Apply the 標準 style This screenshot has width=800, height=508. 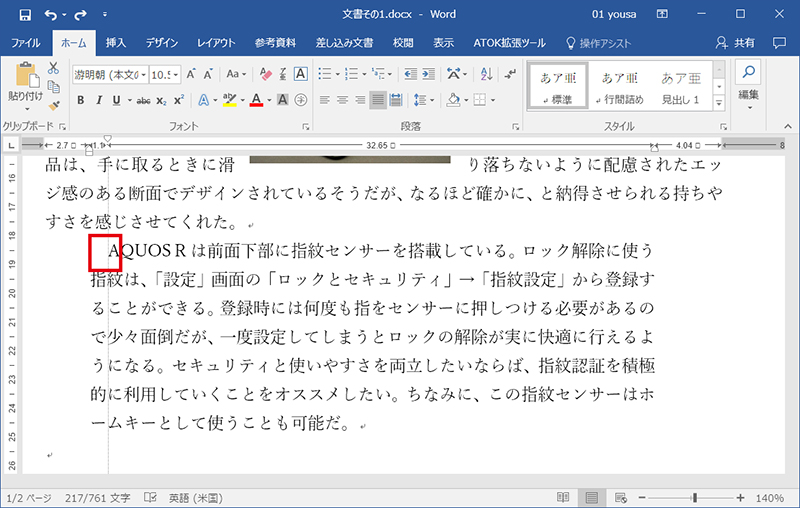click(558, 86)
